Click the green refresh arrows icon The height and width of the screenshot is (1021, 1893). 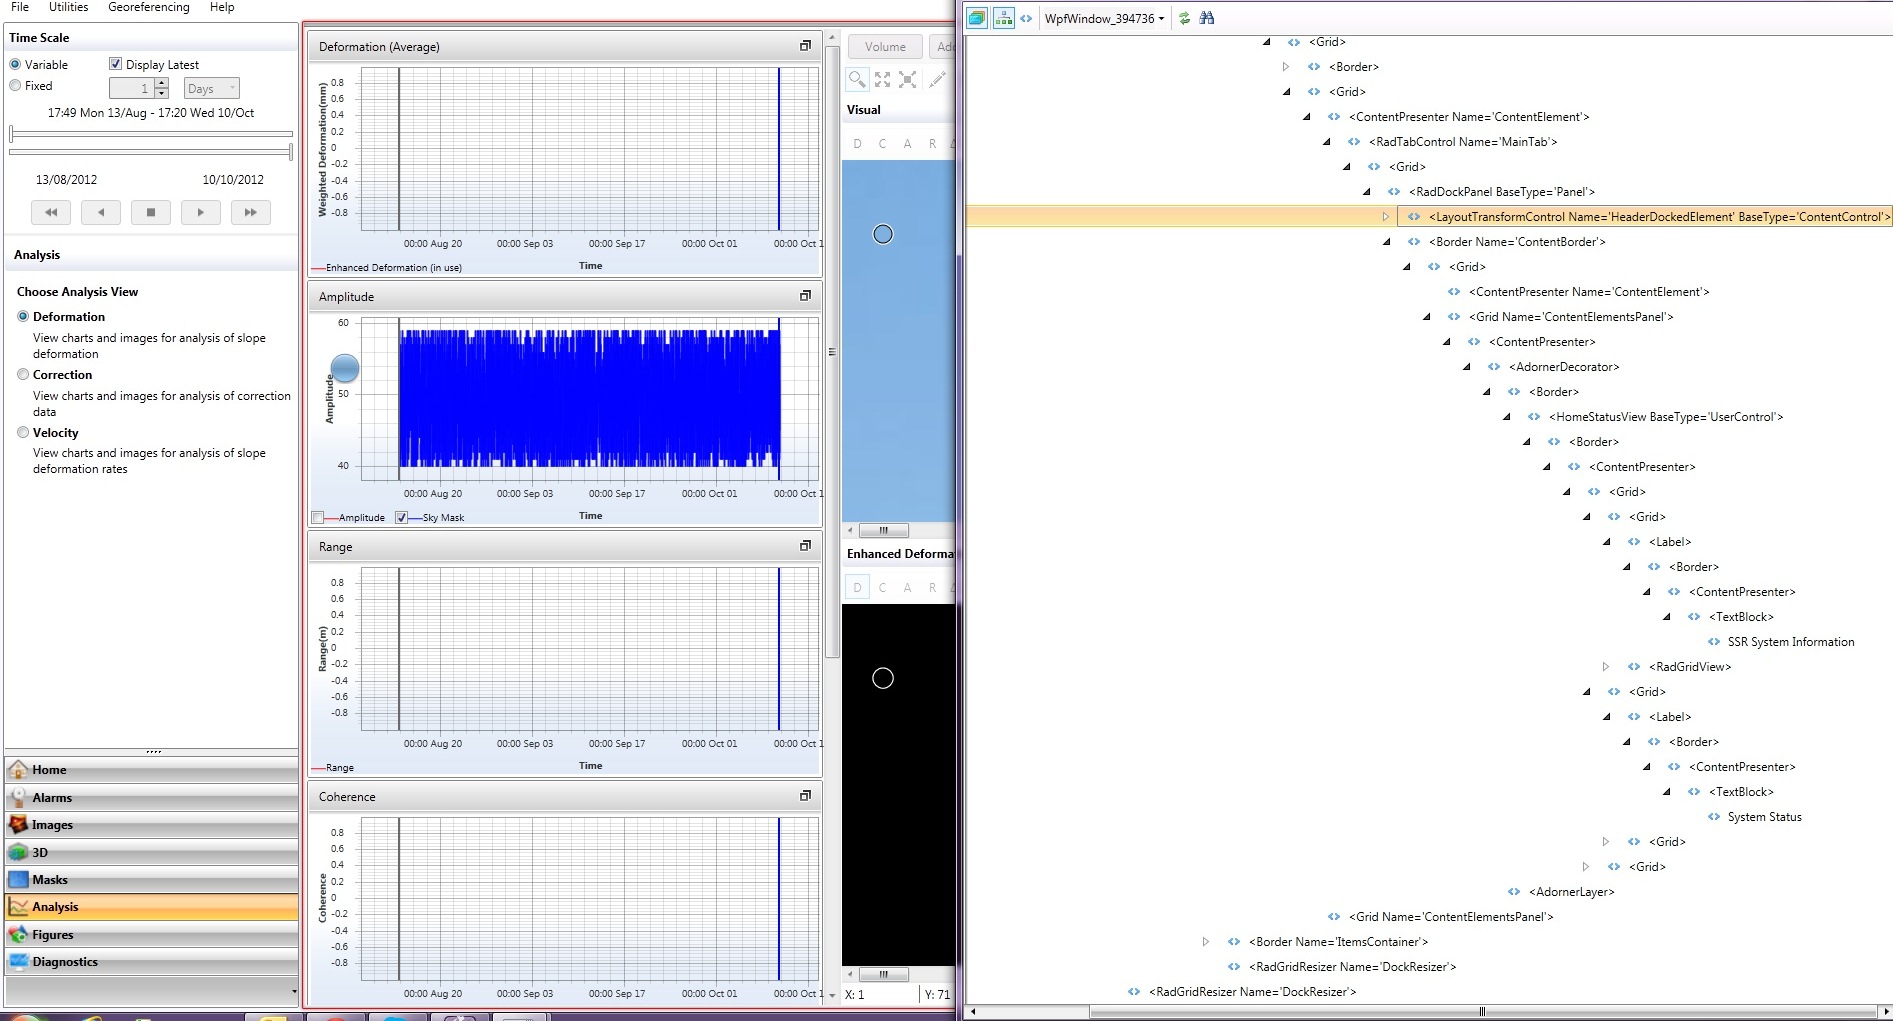click(x=1185, y=18)
